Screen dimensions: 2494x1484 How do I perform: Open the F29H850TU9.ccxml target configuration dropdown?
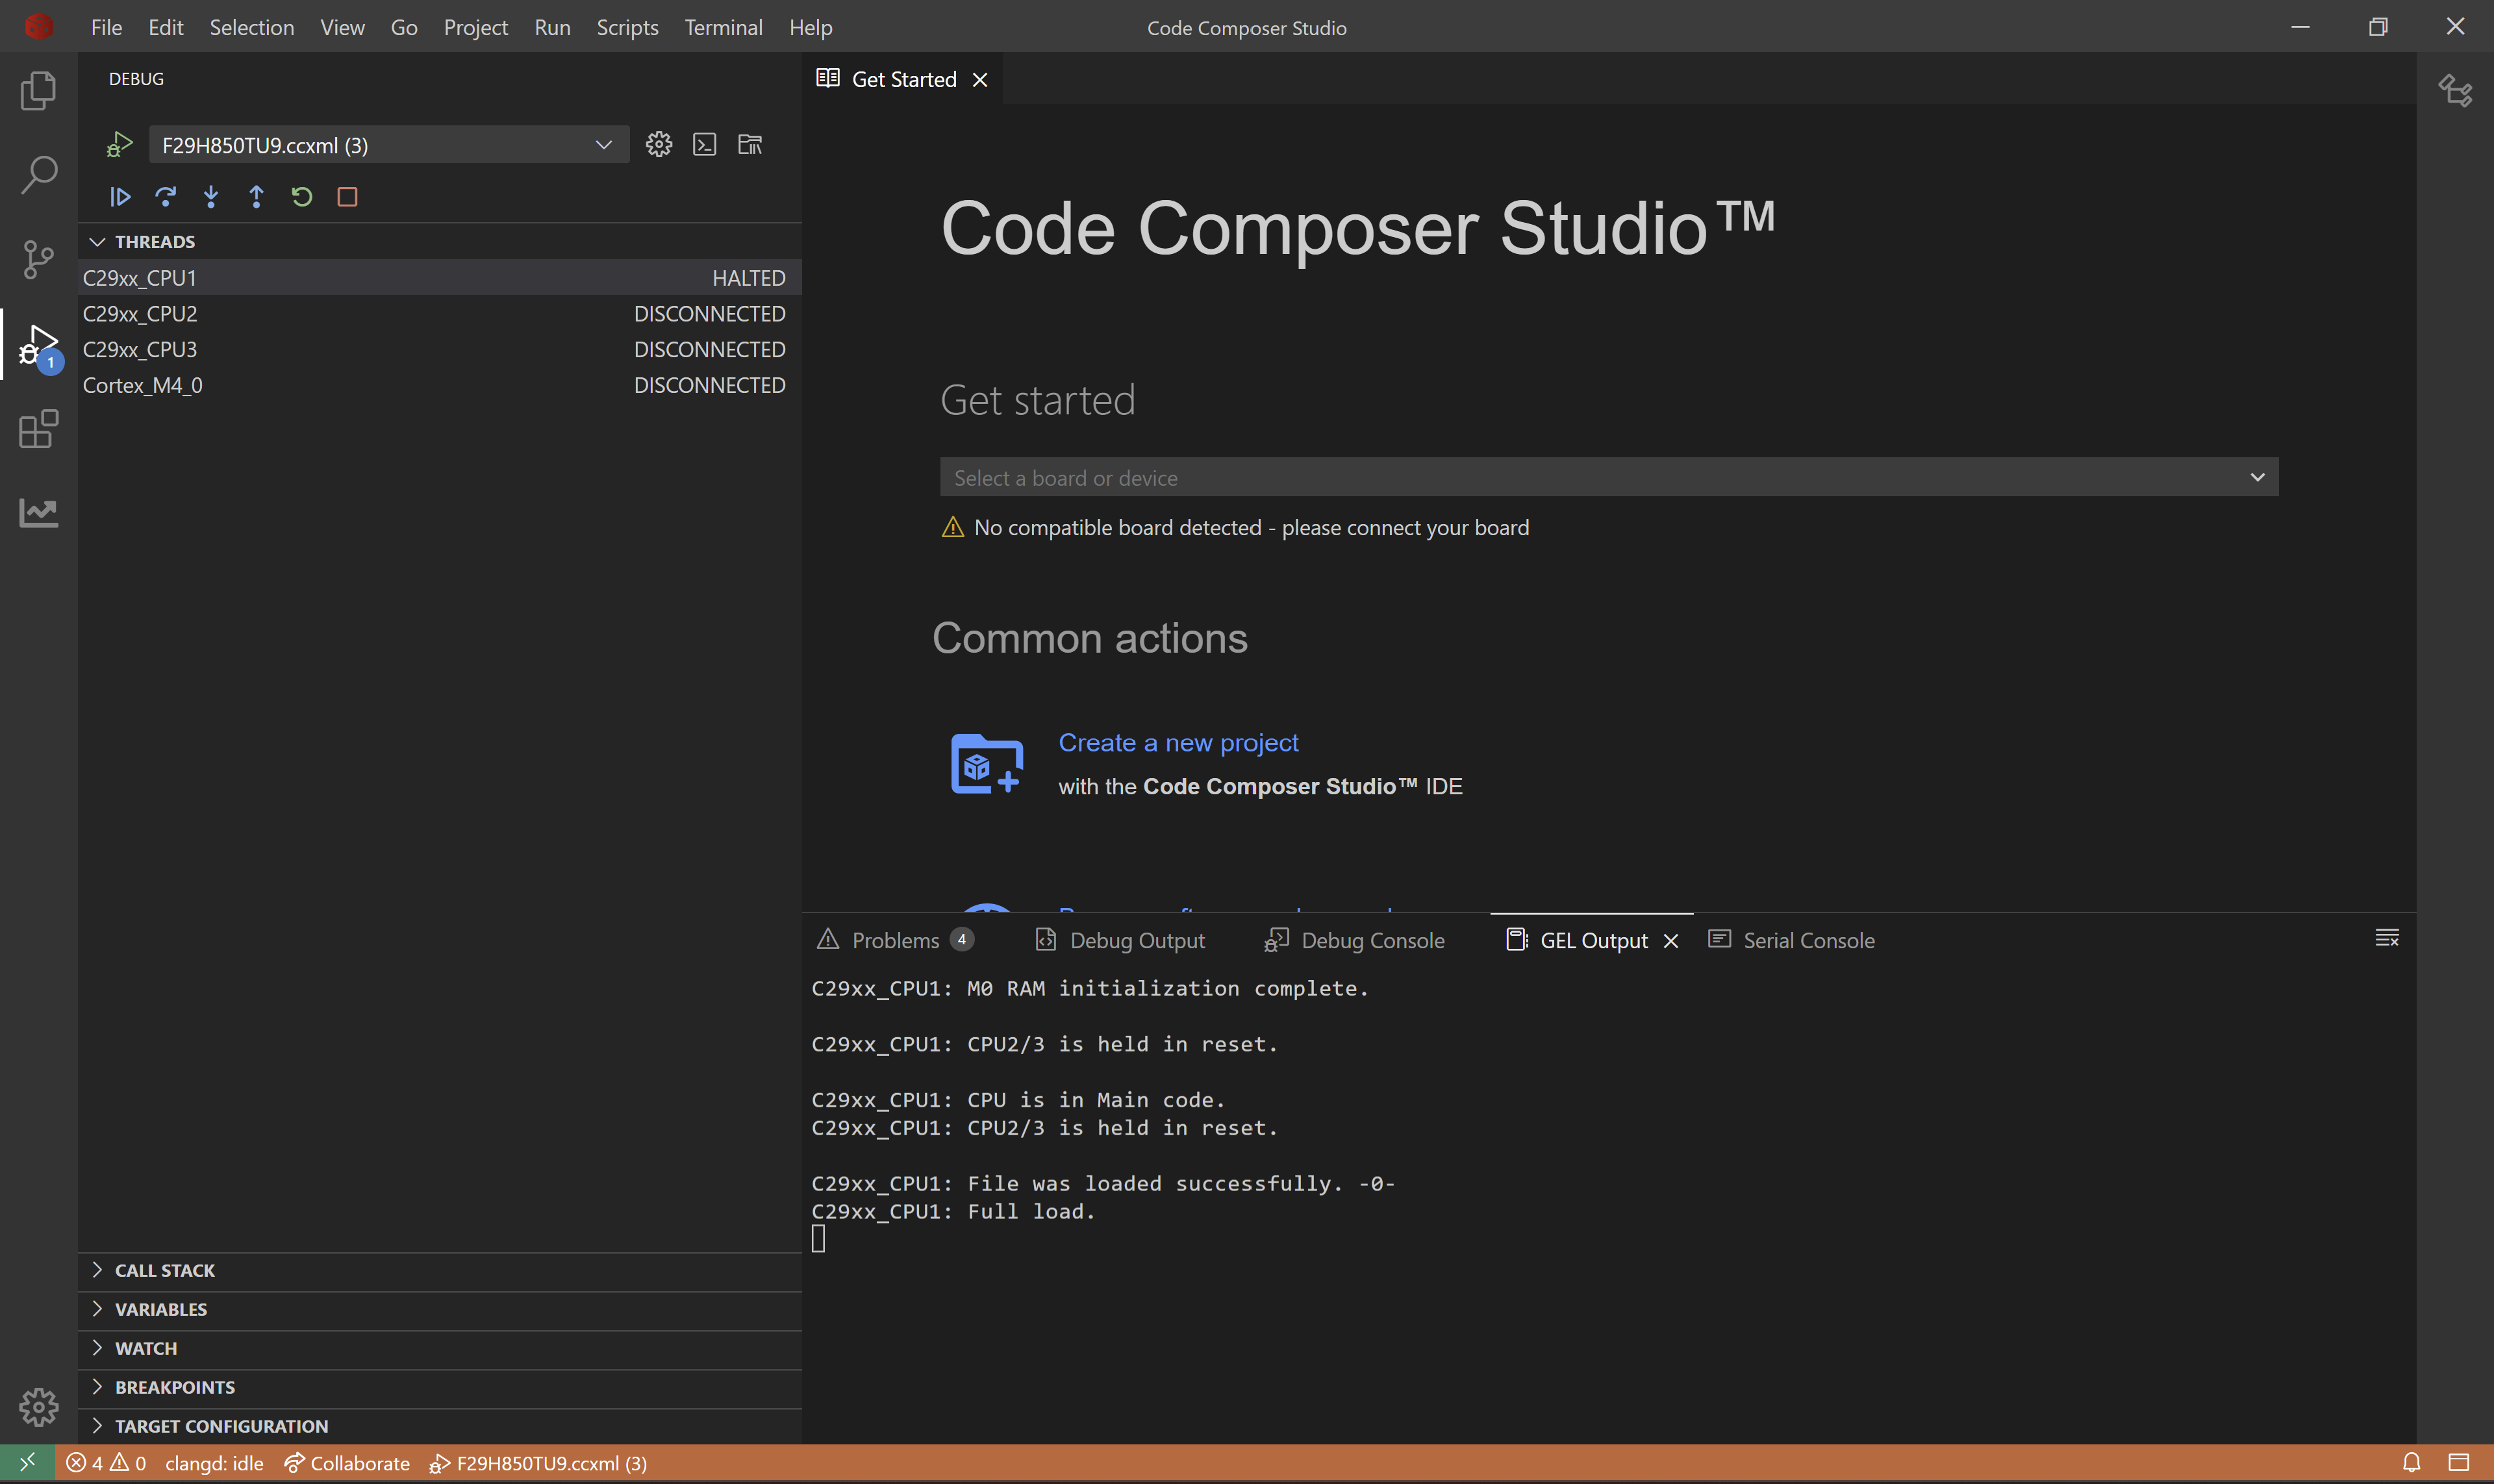tap(604, 144)
